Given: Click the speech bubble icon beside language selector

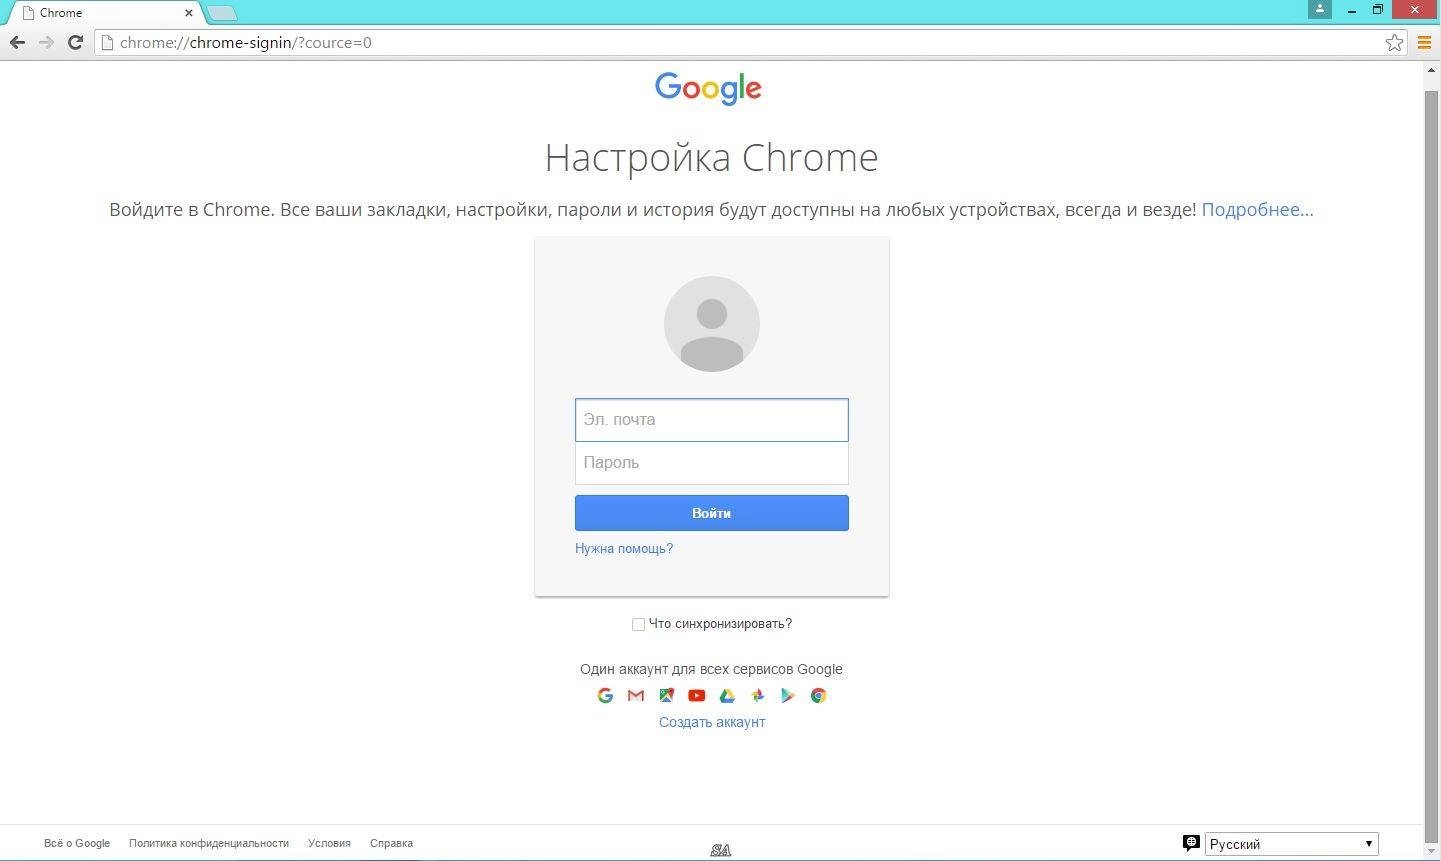Looking at the screenshot, I should 1191,843.
